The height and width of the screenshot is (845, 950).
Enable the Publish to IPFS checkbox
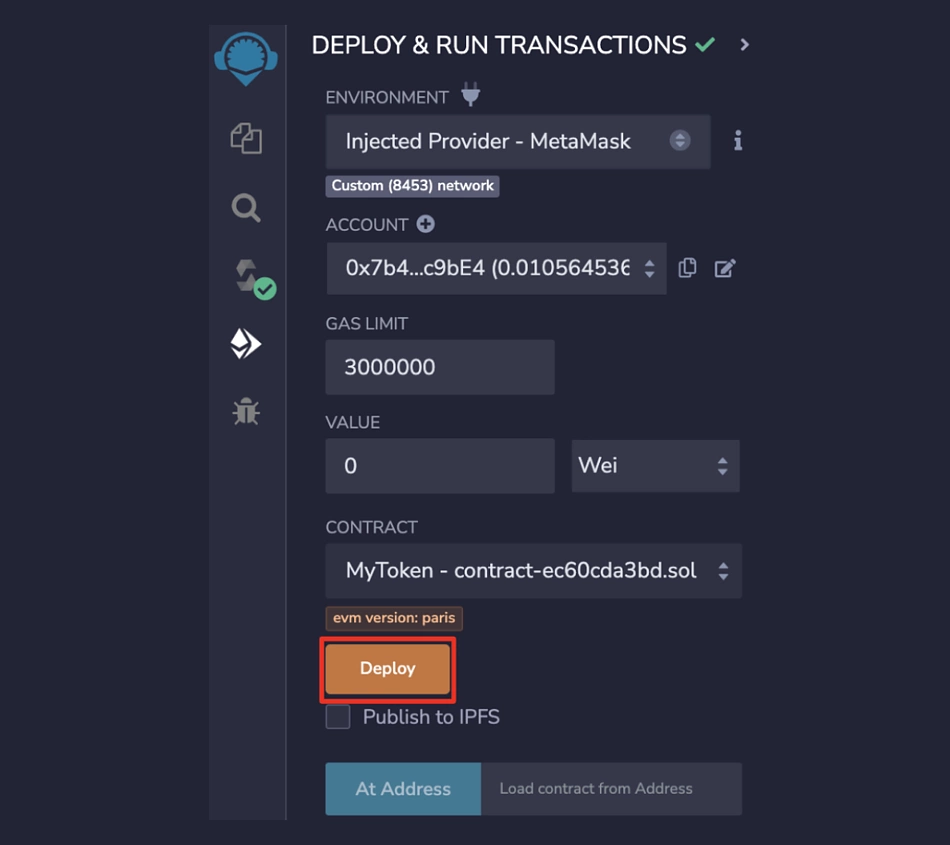(337, 716)
